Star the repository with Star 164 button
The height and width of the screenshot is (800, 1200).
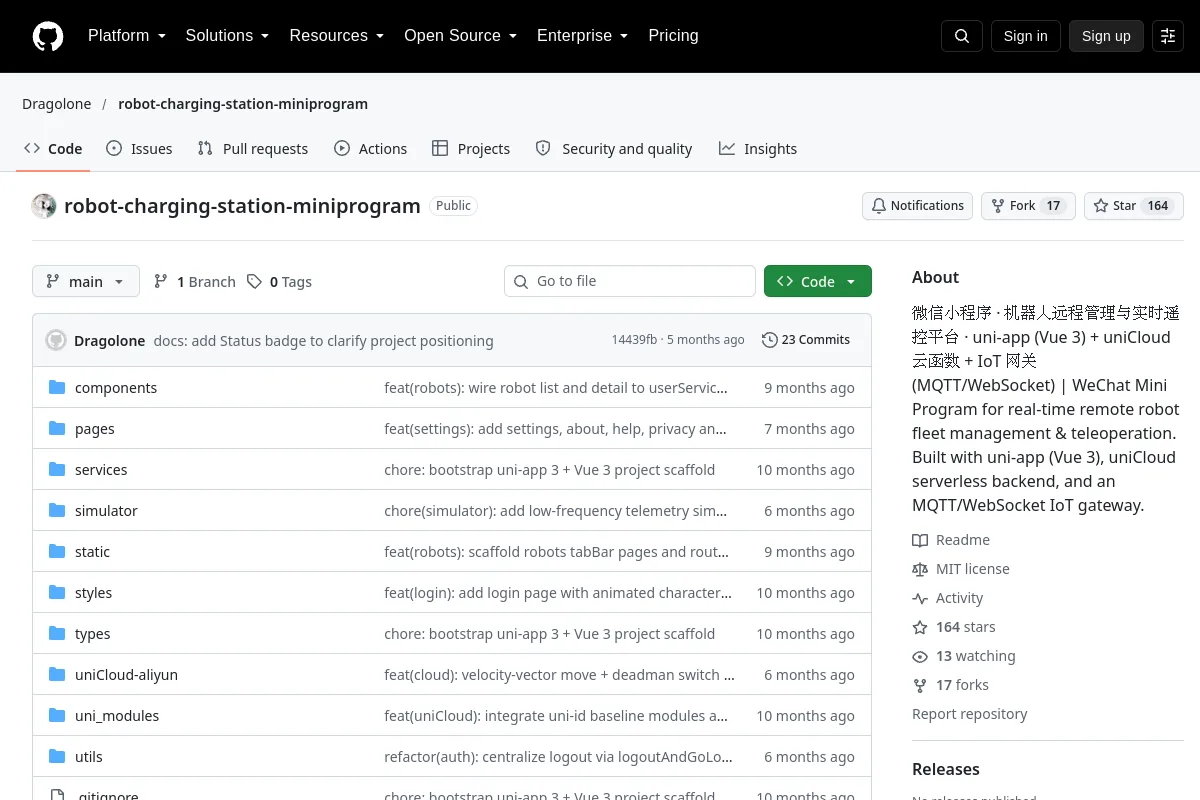point(1134,206)
